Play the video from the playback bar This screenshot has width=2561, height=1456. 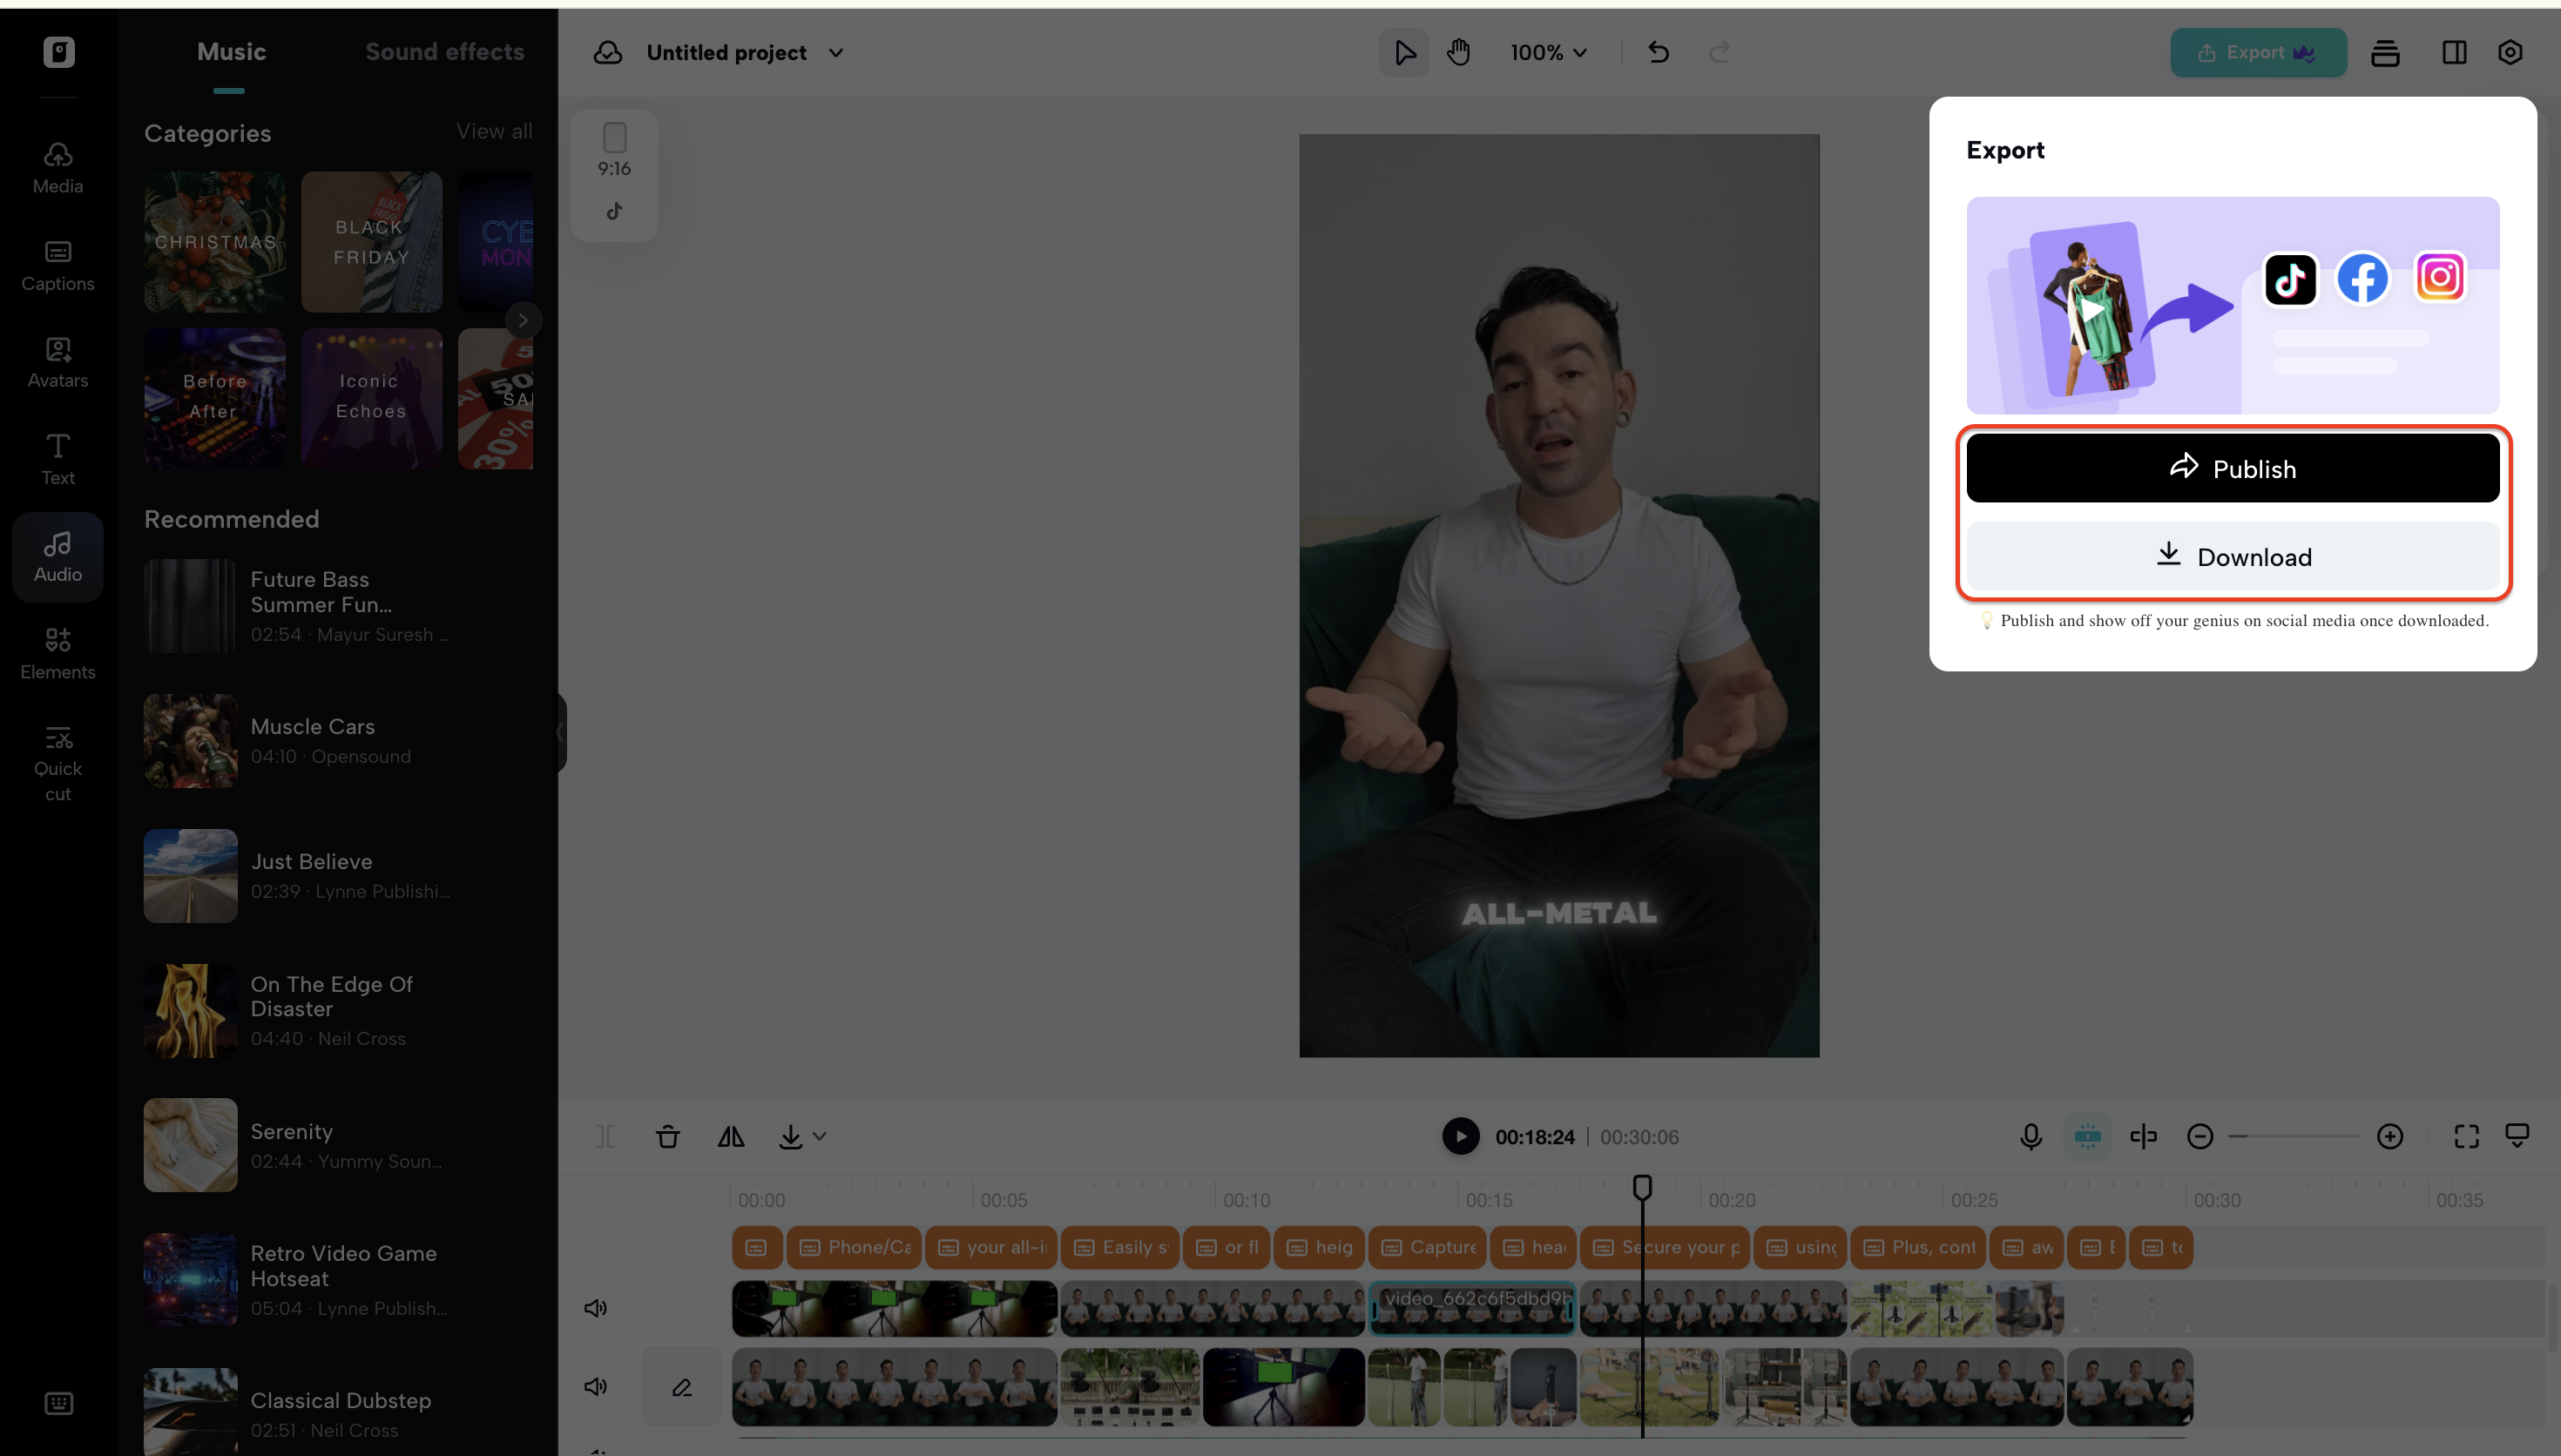tap(1460, 1137)
